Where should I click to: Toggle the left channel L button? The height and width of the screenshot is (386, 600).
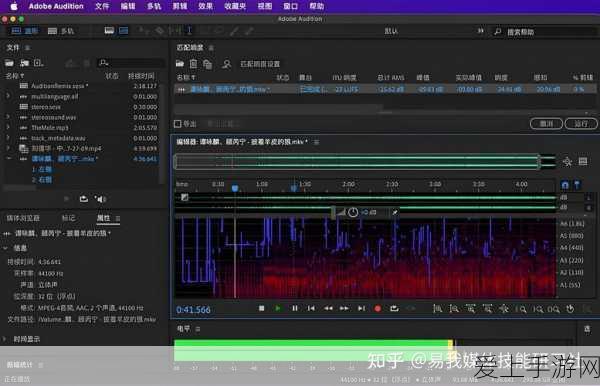[589, 197]
